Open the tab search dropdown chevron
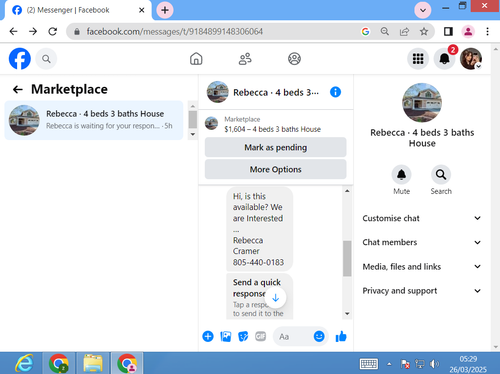The height and width of the screenshot is (374, 500). [423, 10]
